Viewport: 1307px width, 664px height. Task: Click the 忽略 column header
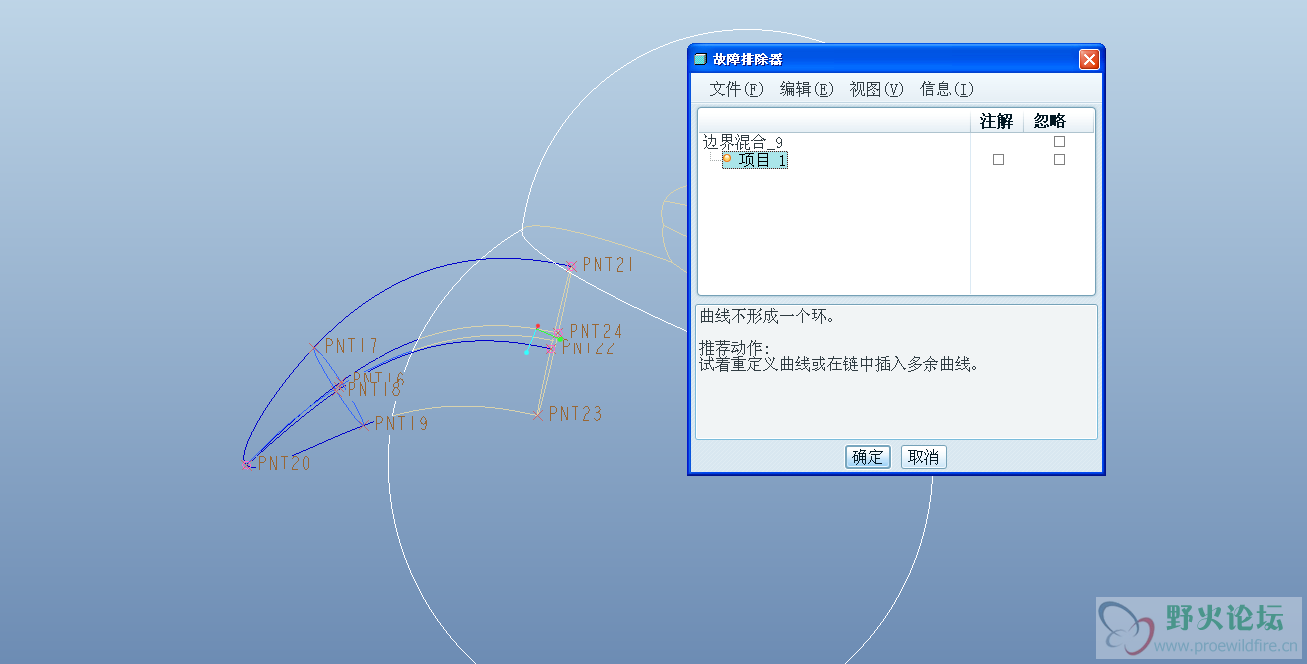[1050, 121]
